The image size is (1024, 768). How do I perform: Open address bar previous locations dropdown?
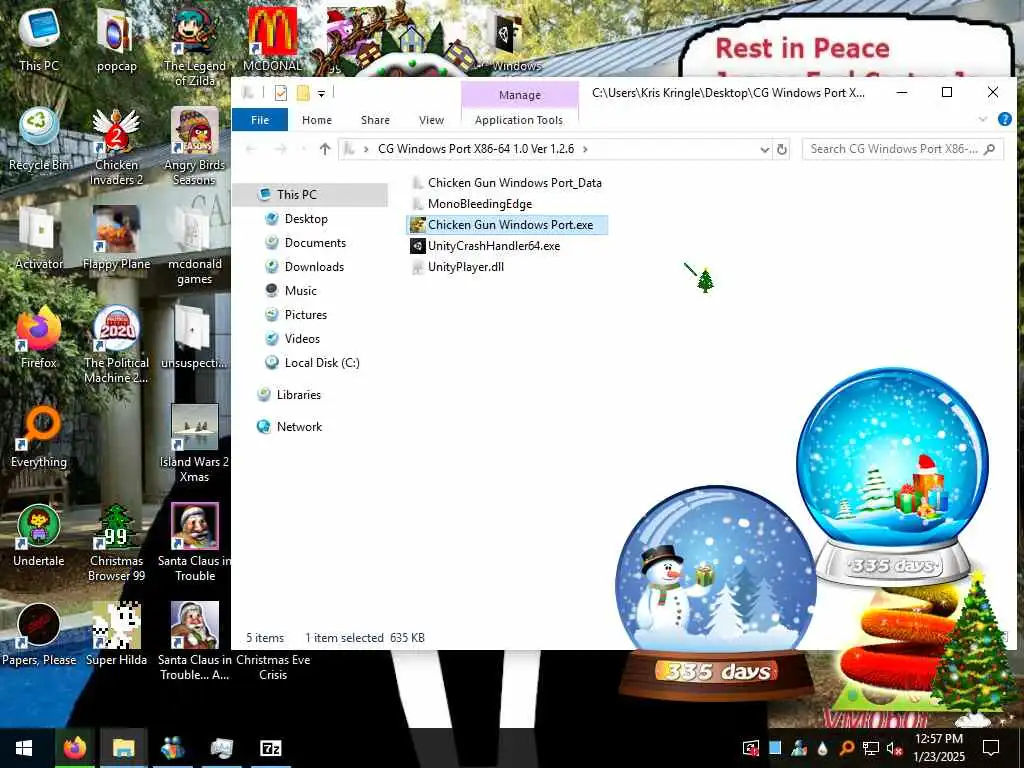click(764, 150)
